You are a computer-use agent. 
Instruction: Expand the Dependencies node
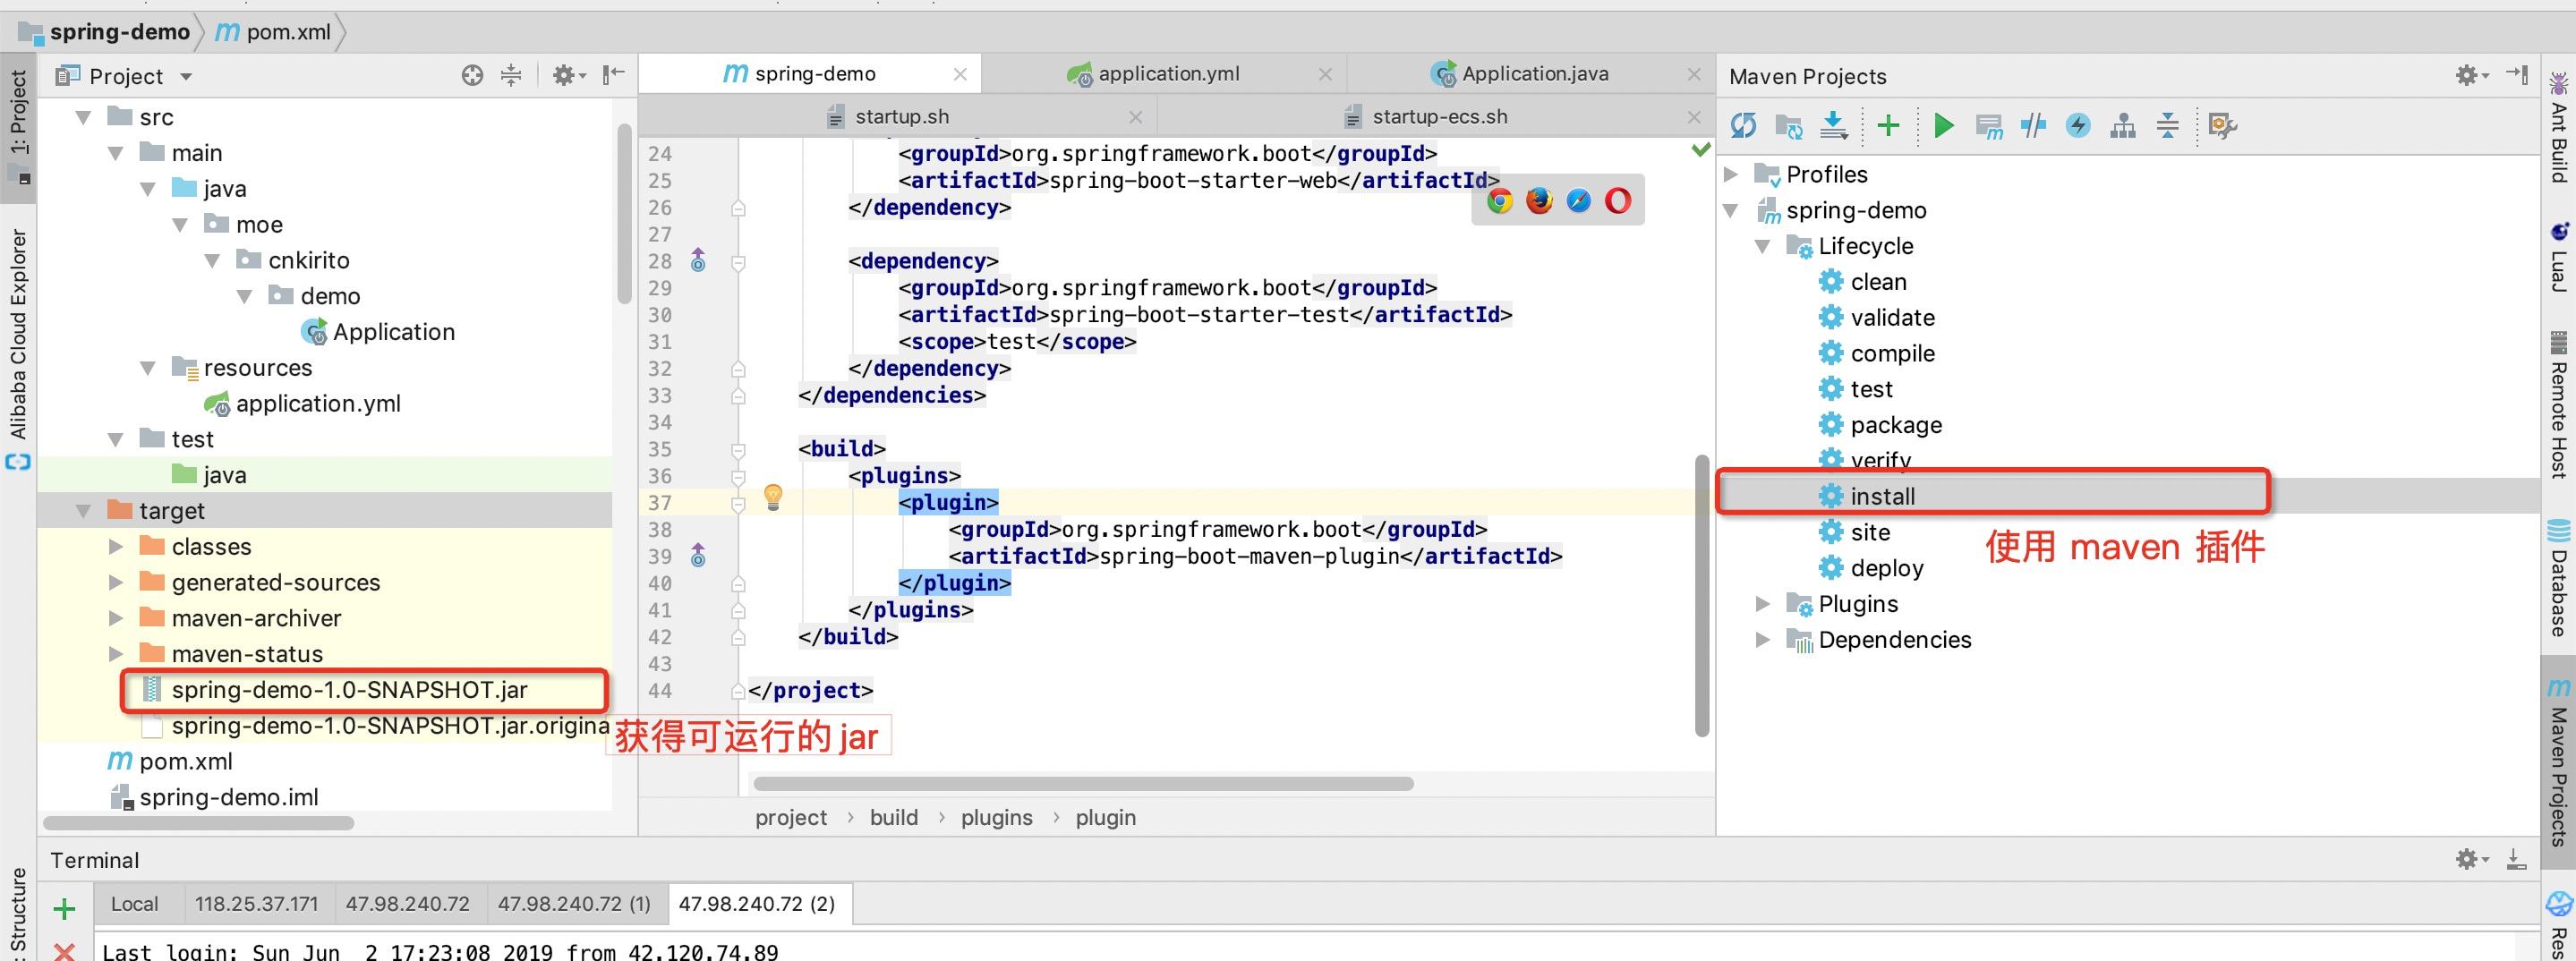[x=1763, y=640]
